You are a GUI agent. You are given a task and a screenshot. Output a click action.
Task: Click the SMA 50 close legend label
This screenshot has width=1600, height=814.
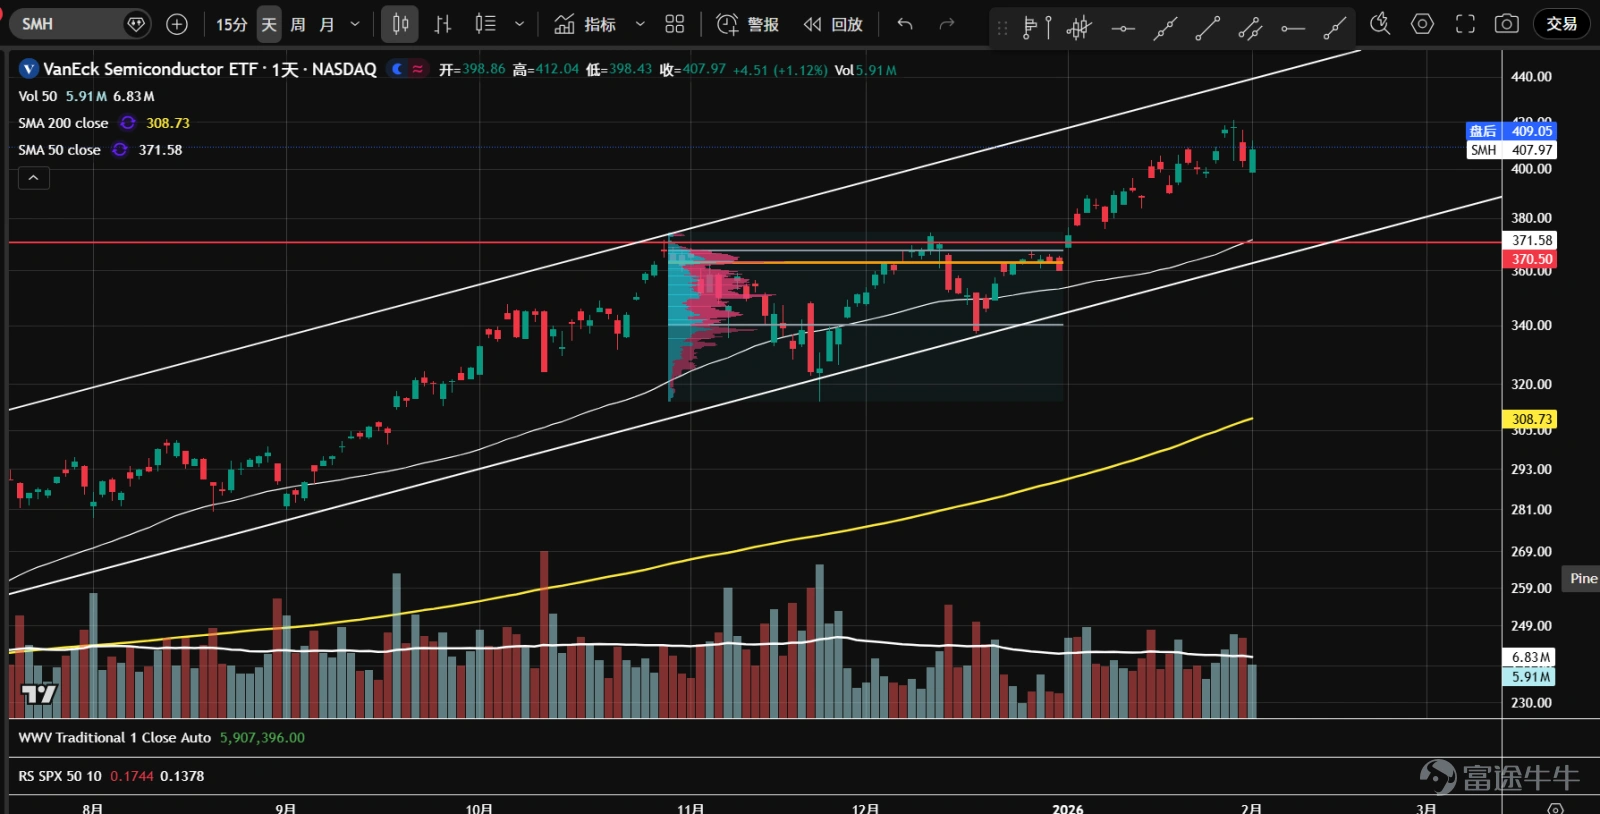click(59, 150)
